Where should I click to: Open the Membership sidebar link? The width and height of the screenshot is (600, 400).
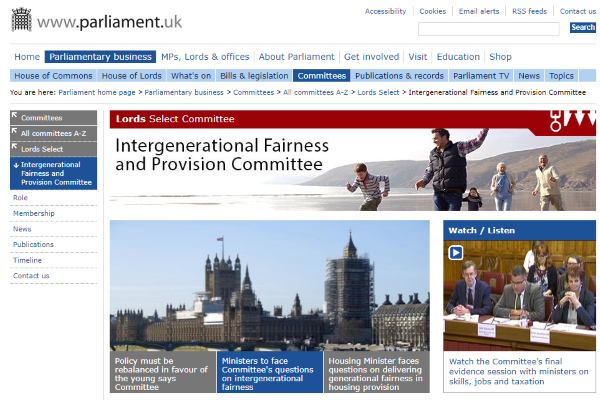[x=34, y=213]
